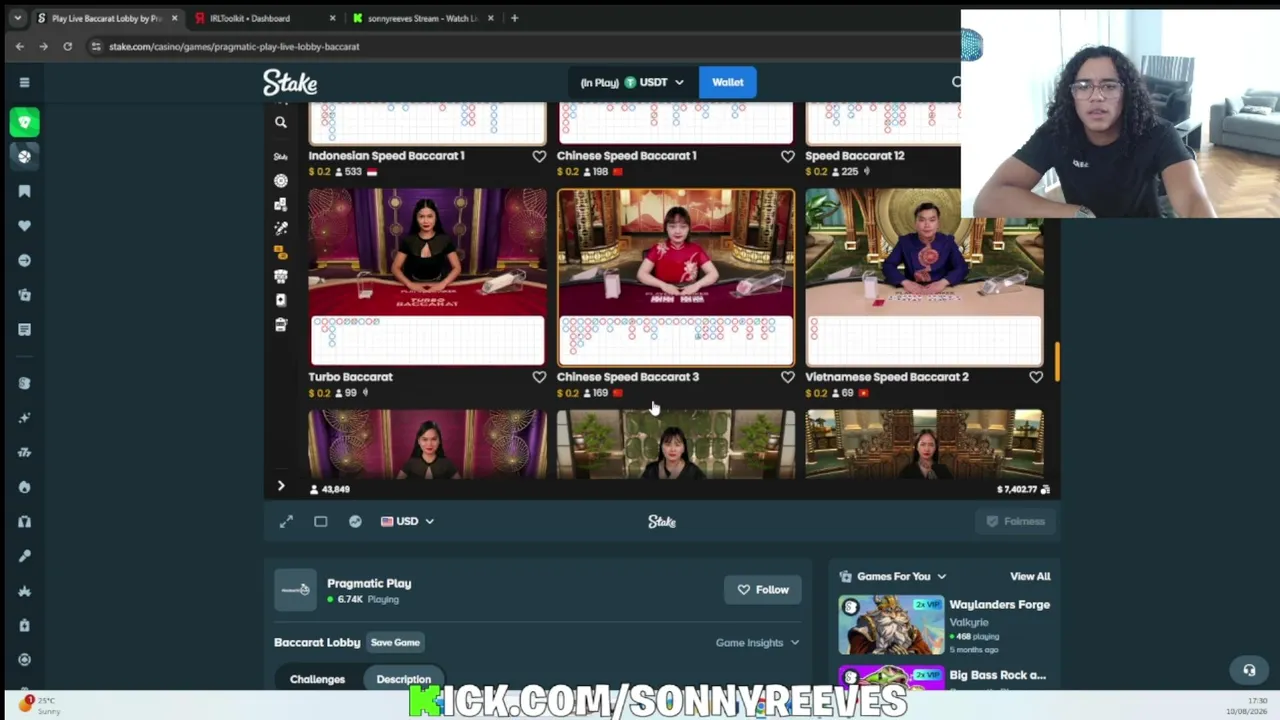
Task: Click the Pragmatic Play provider logo
Action: point(295,590)
